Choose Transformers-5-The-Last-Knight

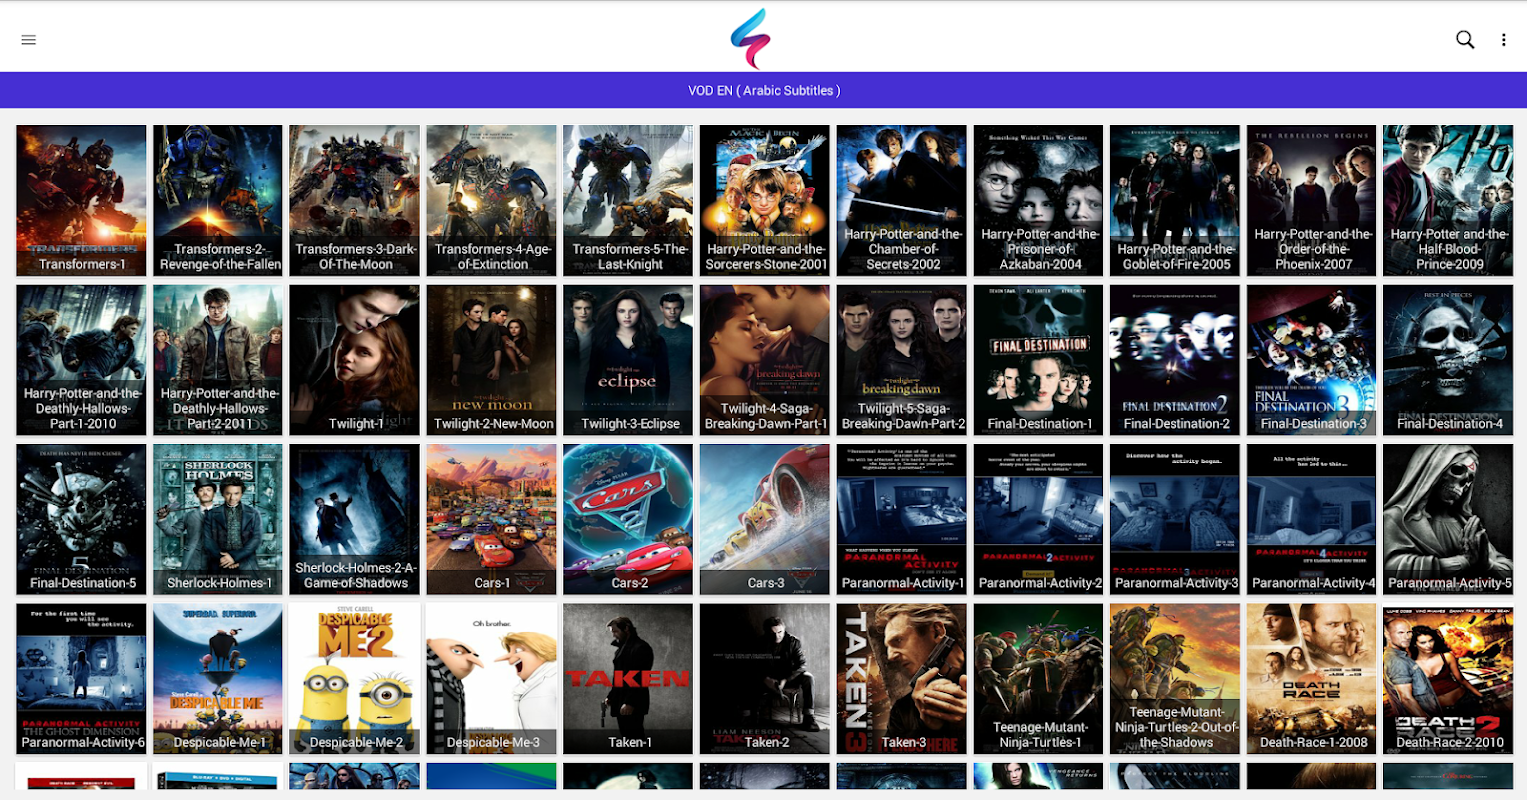coord(628,200)
